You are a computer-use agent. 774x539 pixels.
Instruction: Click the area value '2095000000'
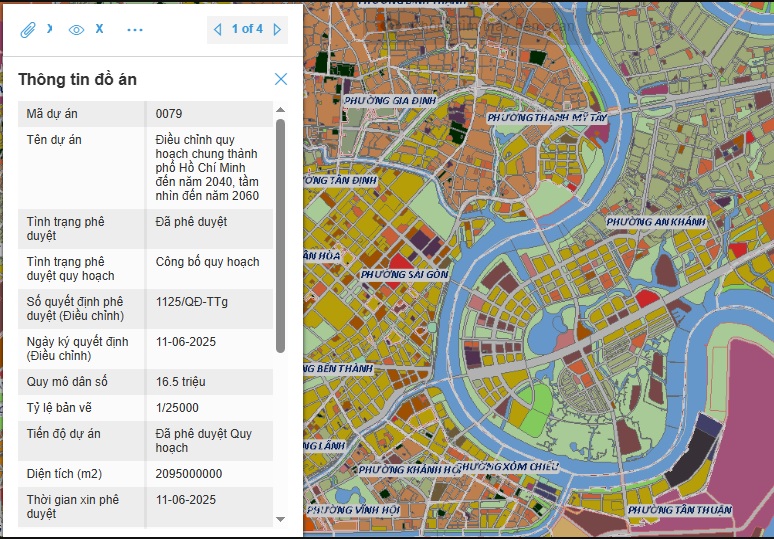coord(189,474)
